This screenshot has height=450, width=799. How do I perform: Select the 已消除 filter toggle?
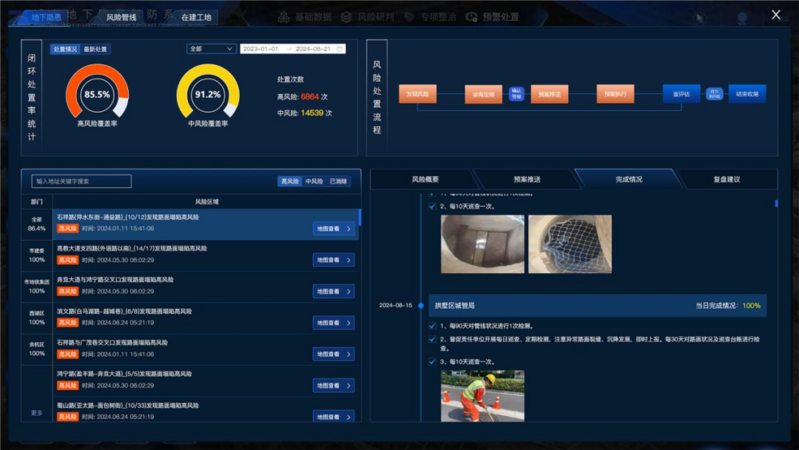(x=339, y=181)
